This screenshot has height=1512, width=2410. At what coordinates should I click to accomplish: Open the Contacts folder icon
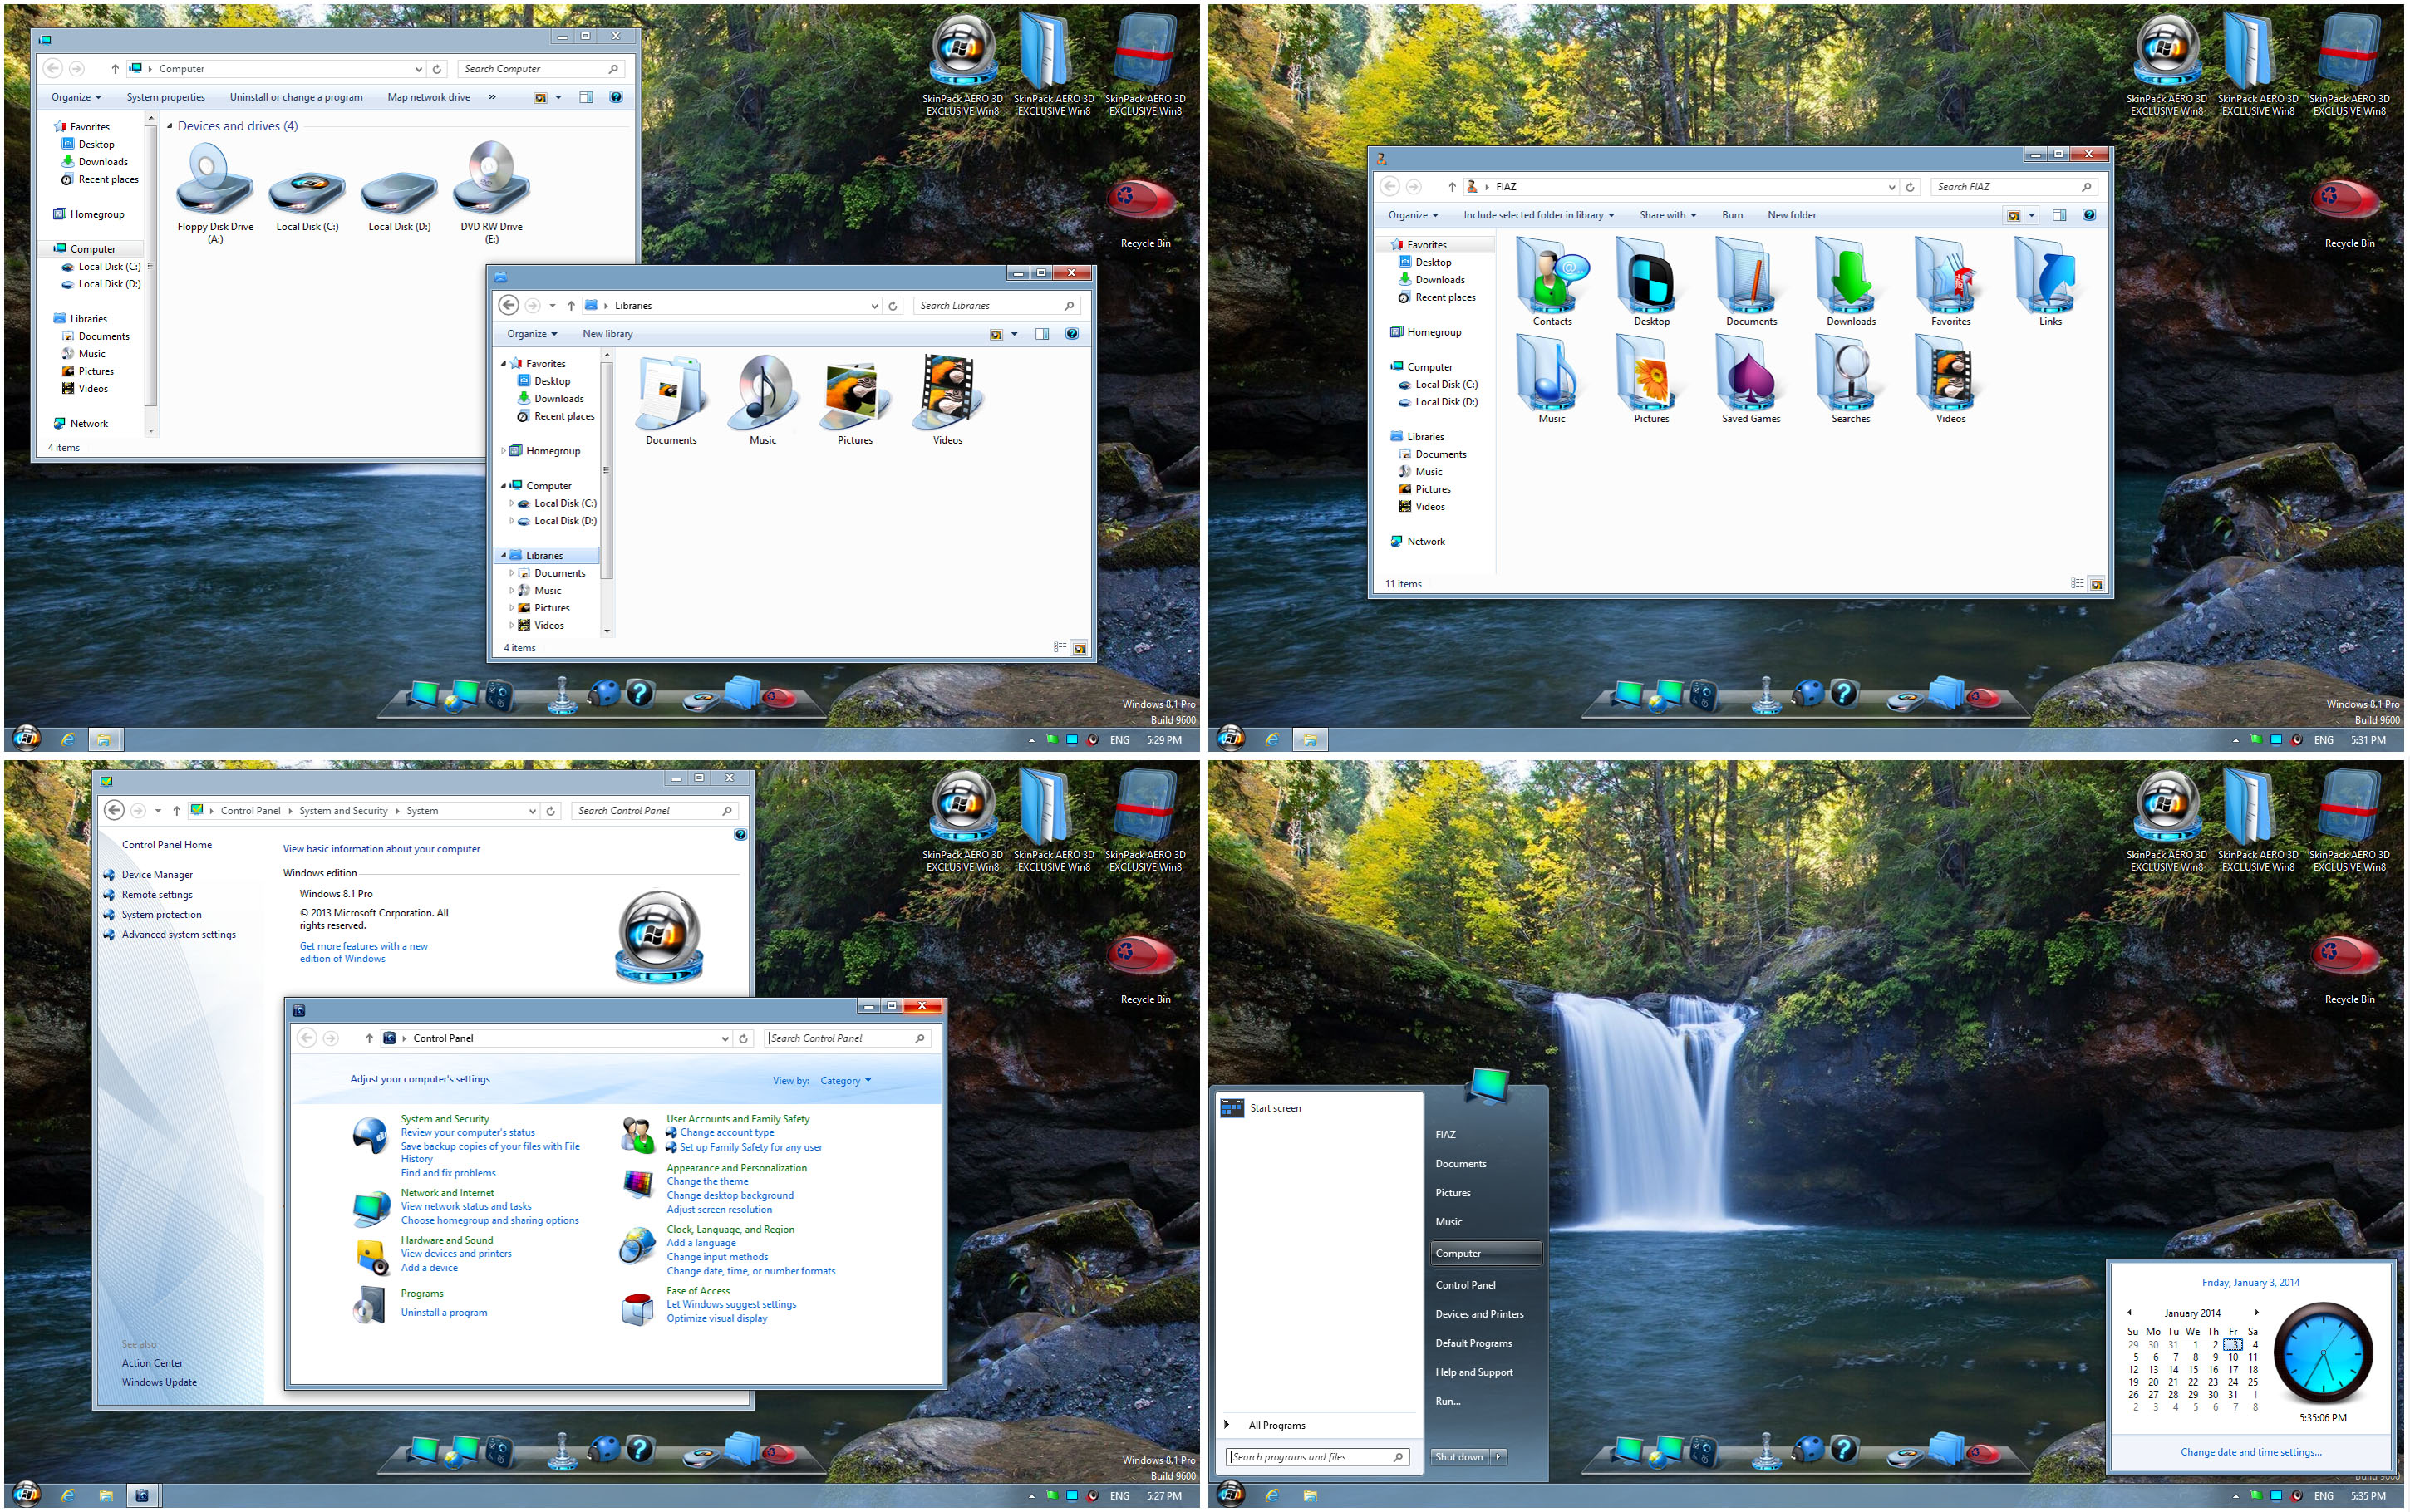1551,280
